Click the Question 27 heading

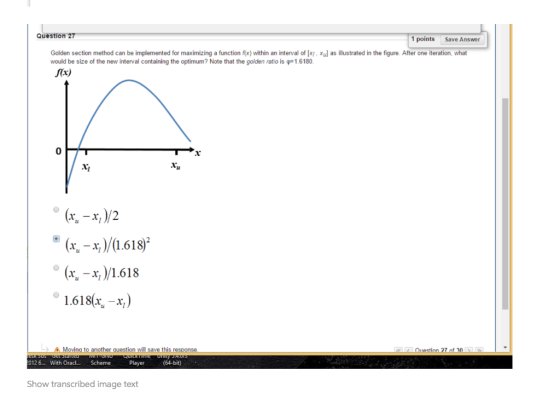coord(56,36)
